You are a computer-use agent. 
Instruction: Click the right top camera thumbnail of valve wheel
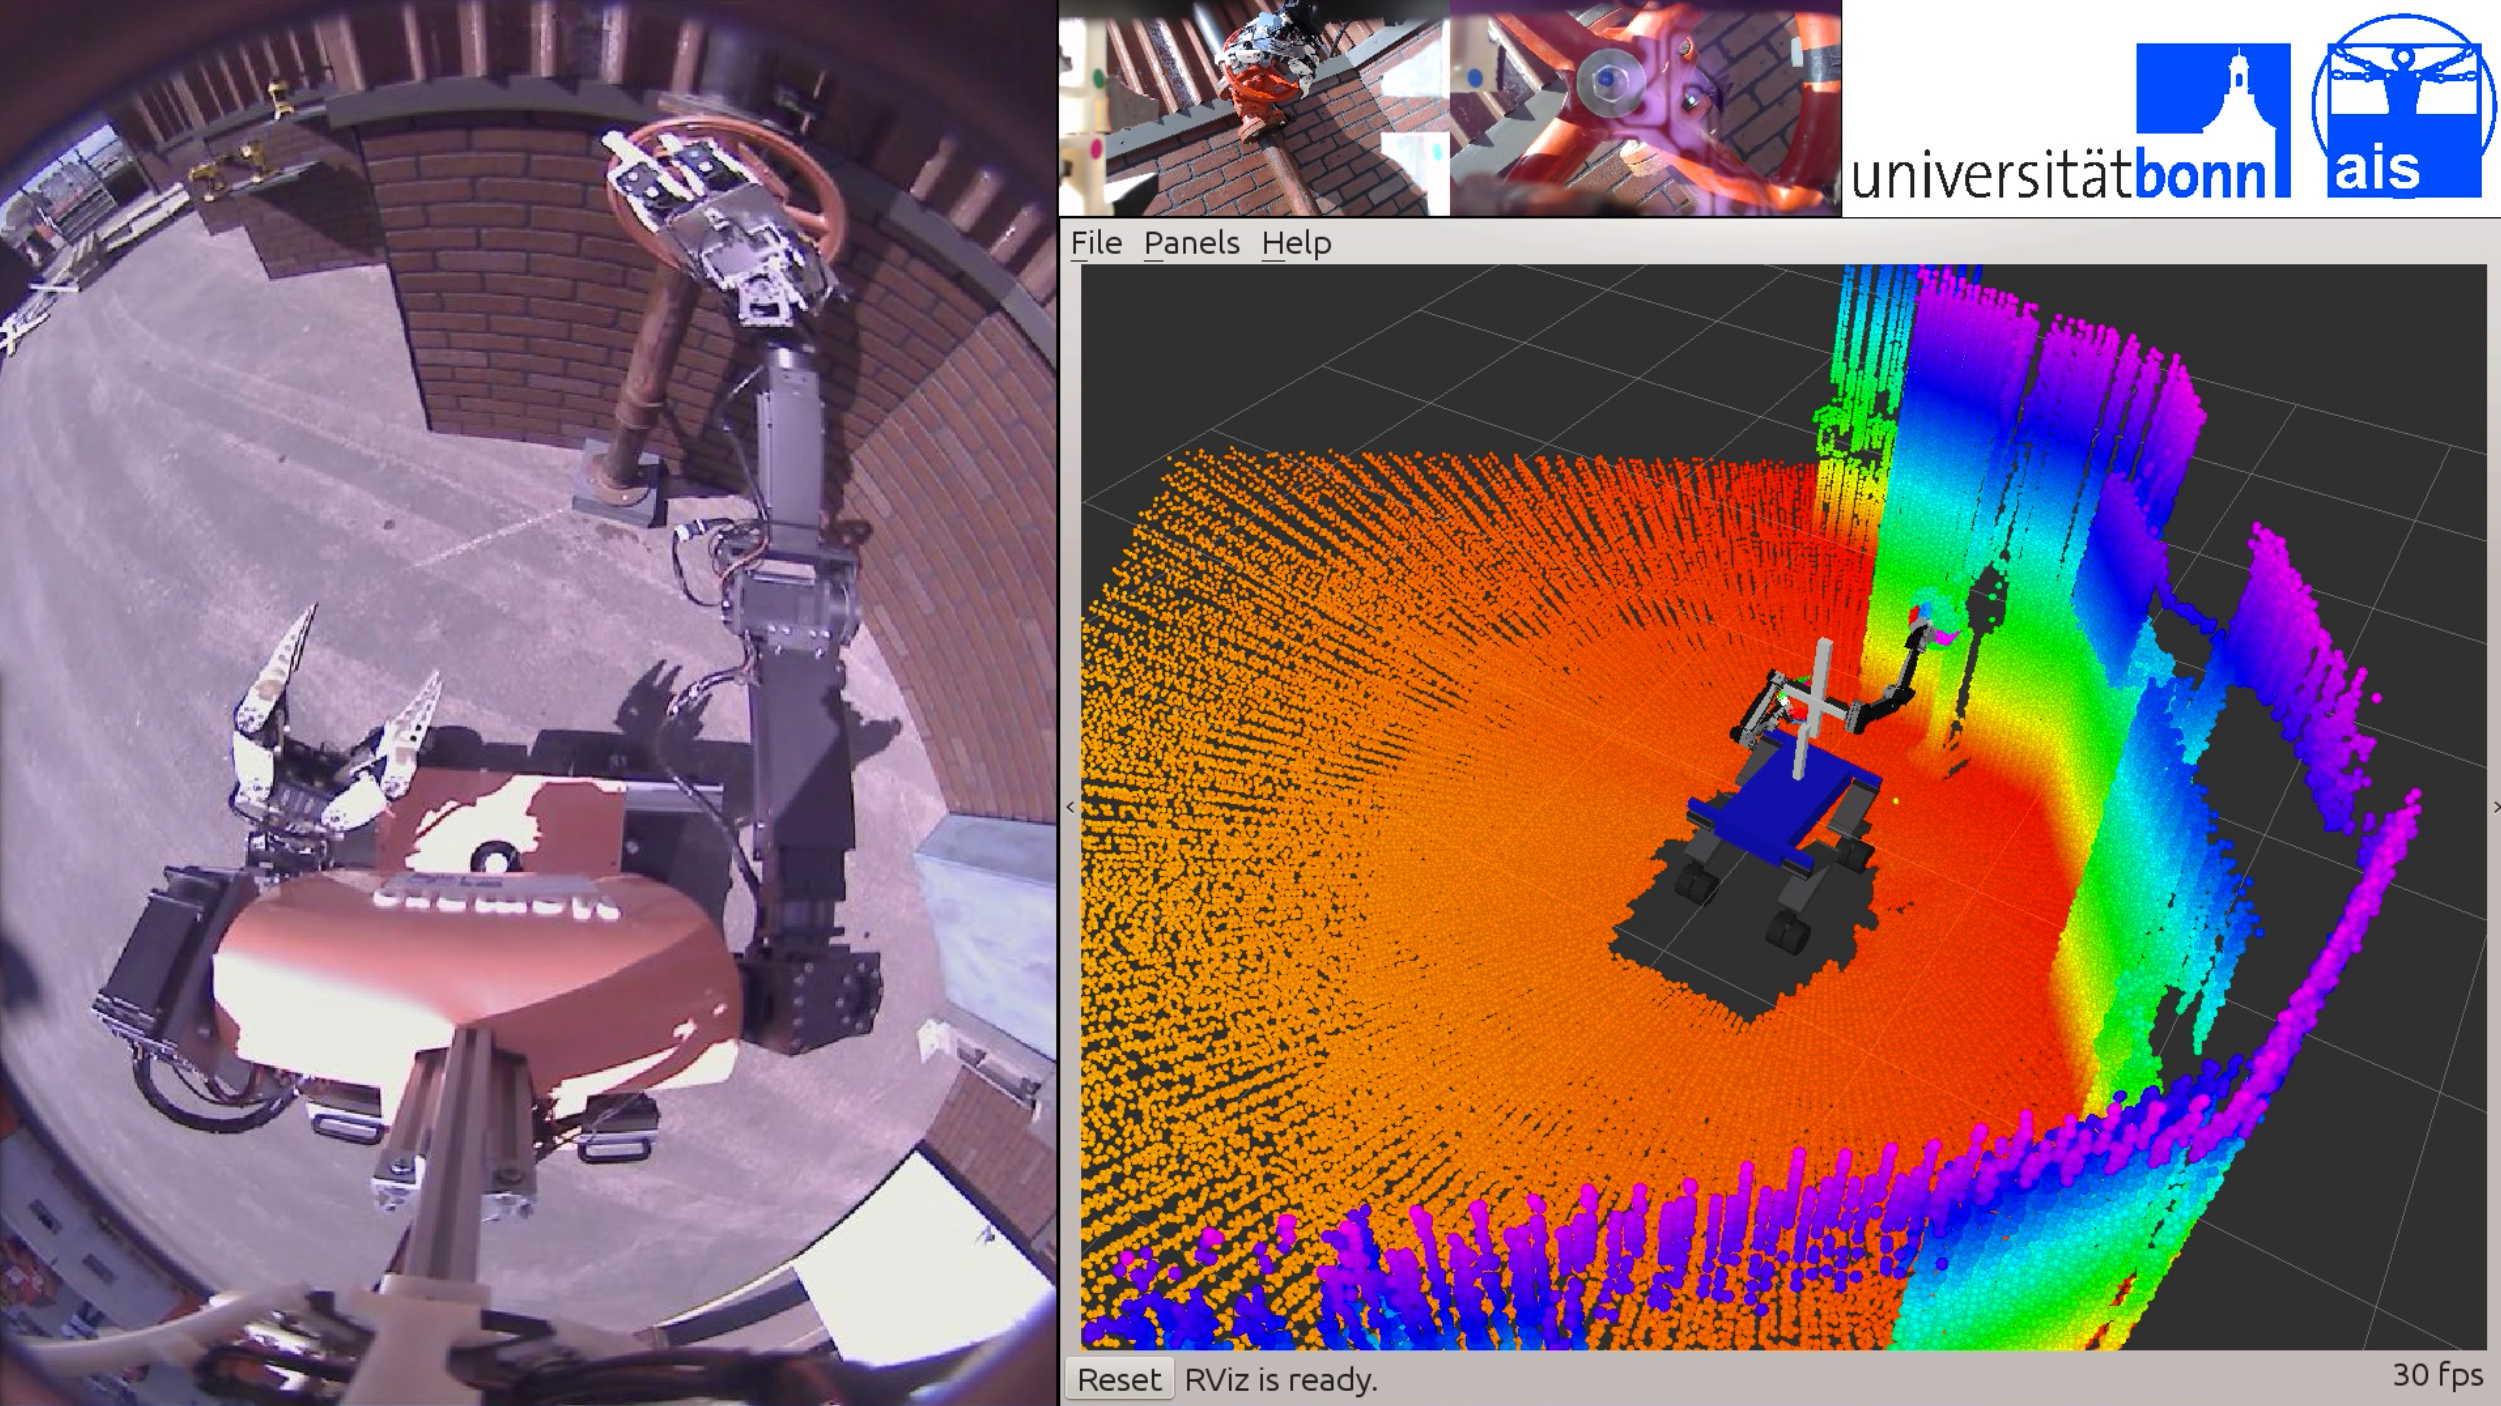pyautogui.click(x=1645, y=108)
